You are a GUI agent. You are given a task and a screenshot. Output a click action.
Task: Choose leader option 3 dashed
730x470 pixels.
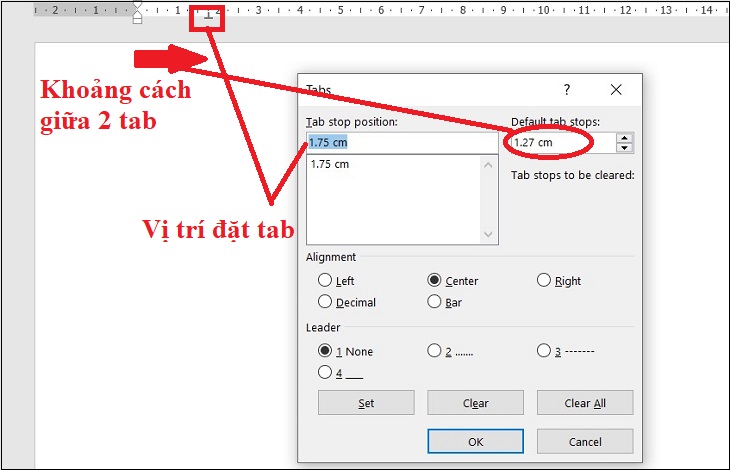click(x=544, y=351)
